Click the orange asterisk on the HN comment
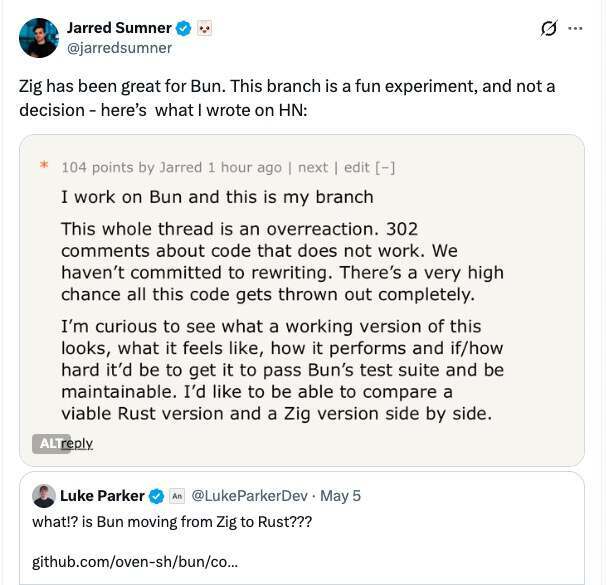606x585 pixels. click(x=44, y=165)
